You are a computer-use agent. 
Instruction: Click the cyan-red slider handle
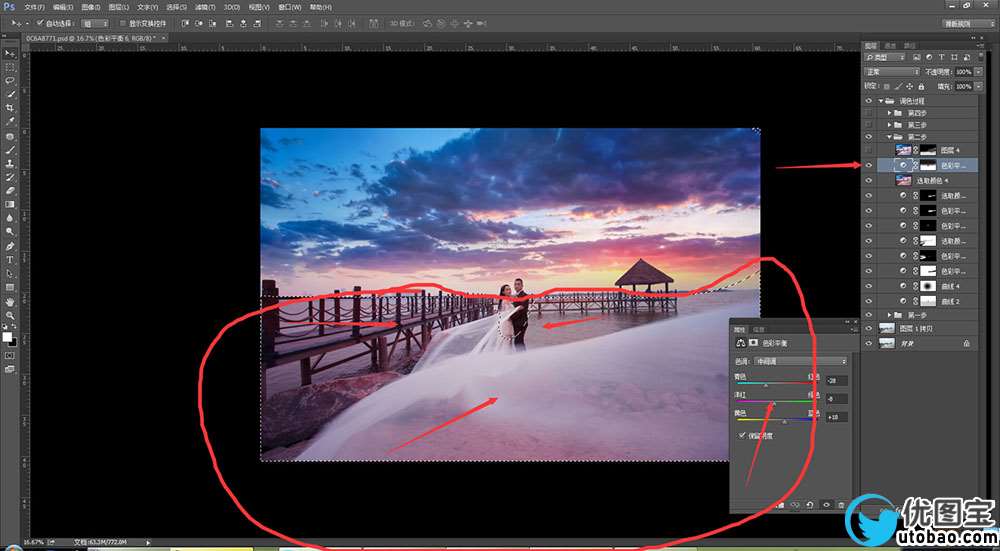[765, 385]
